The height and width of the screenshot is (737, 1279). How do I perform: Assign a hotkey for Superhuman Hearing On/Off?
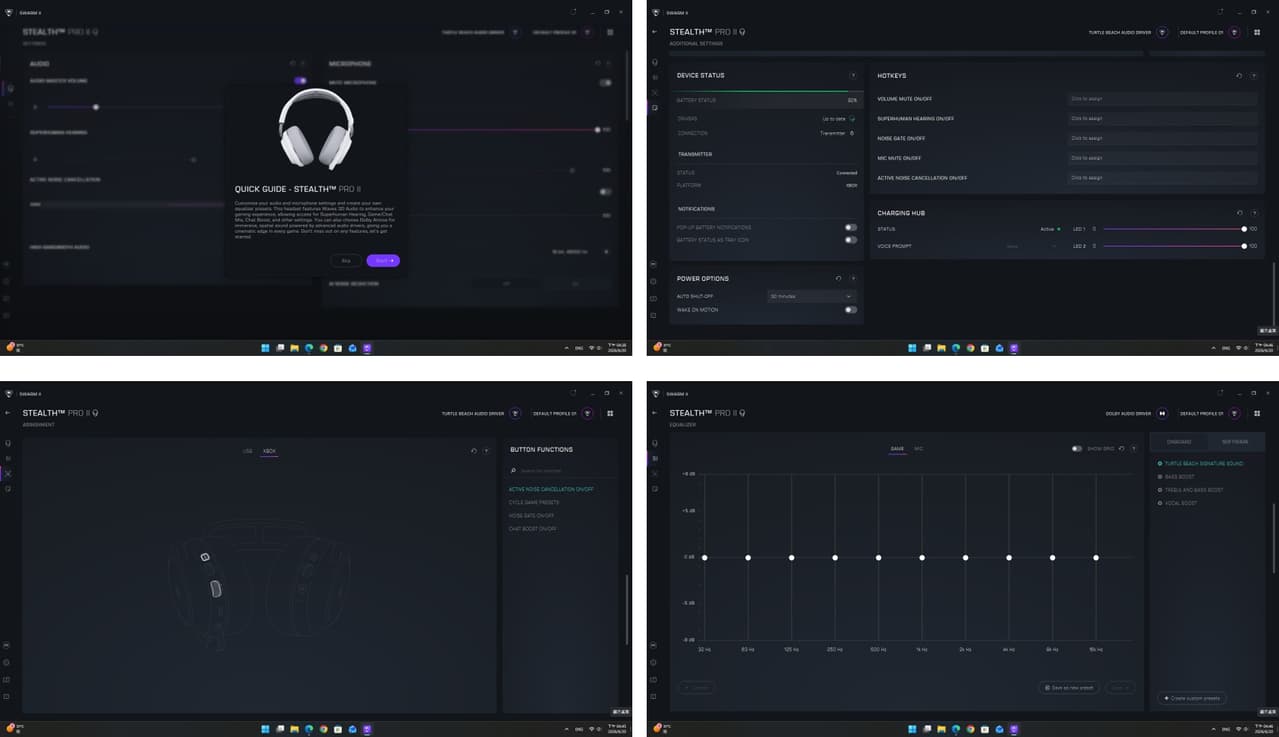click(x=1161, y=118)
